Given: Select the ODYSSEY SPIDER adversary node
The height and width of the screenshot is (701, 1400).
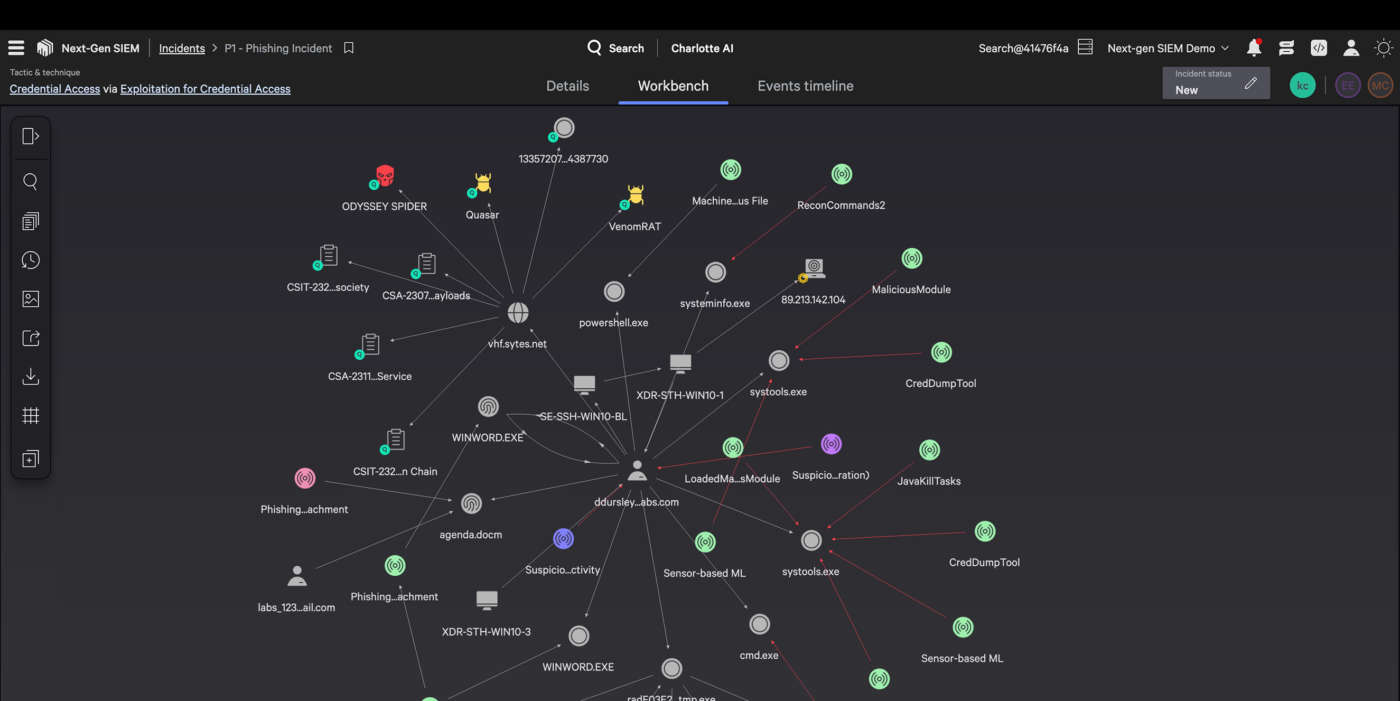Looking at the screenshot, I should click(x=385, y=178).
